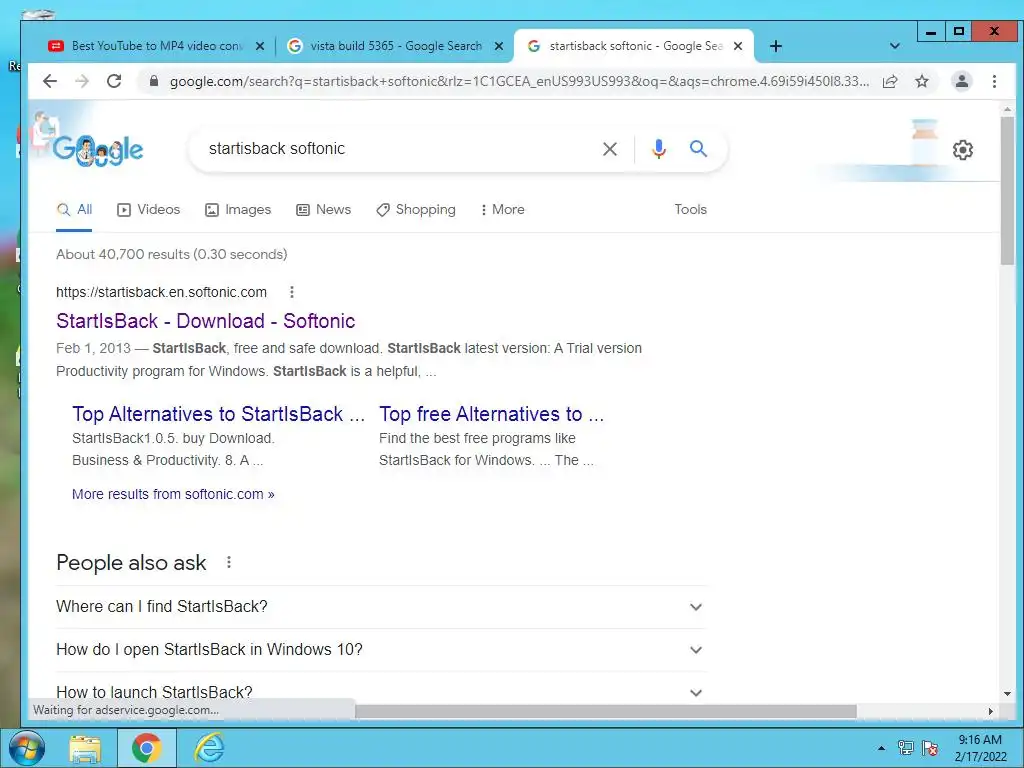Click the network tray icon
The image size is (1024, 768).
click(x=905, y=748)
